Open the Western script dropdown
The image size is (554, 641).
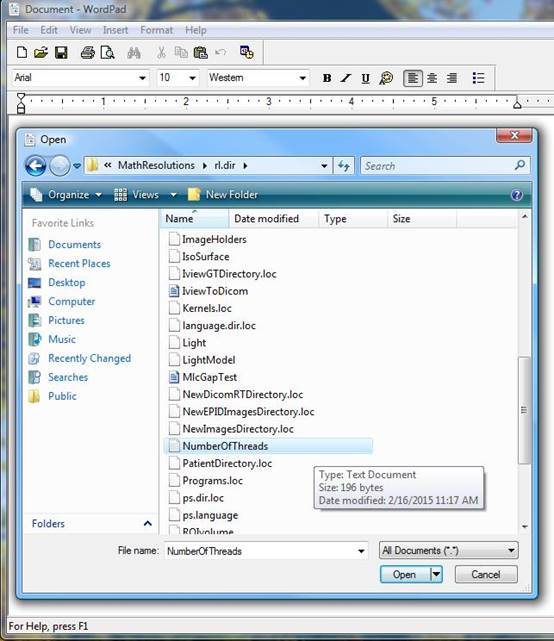tap(303, 78)
